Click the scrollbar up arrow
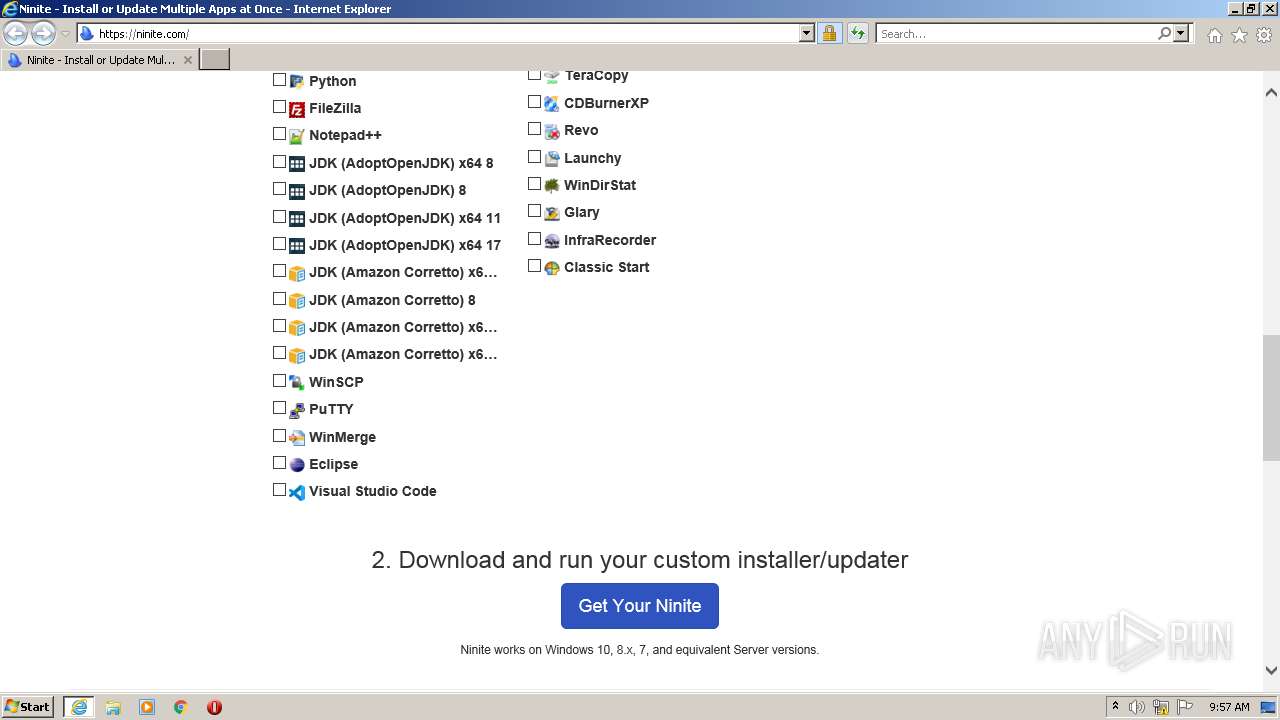The width and height of the screenshot is (1280, 720). [1271, 92]
